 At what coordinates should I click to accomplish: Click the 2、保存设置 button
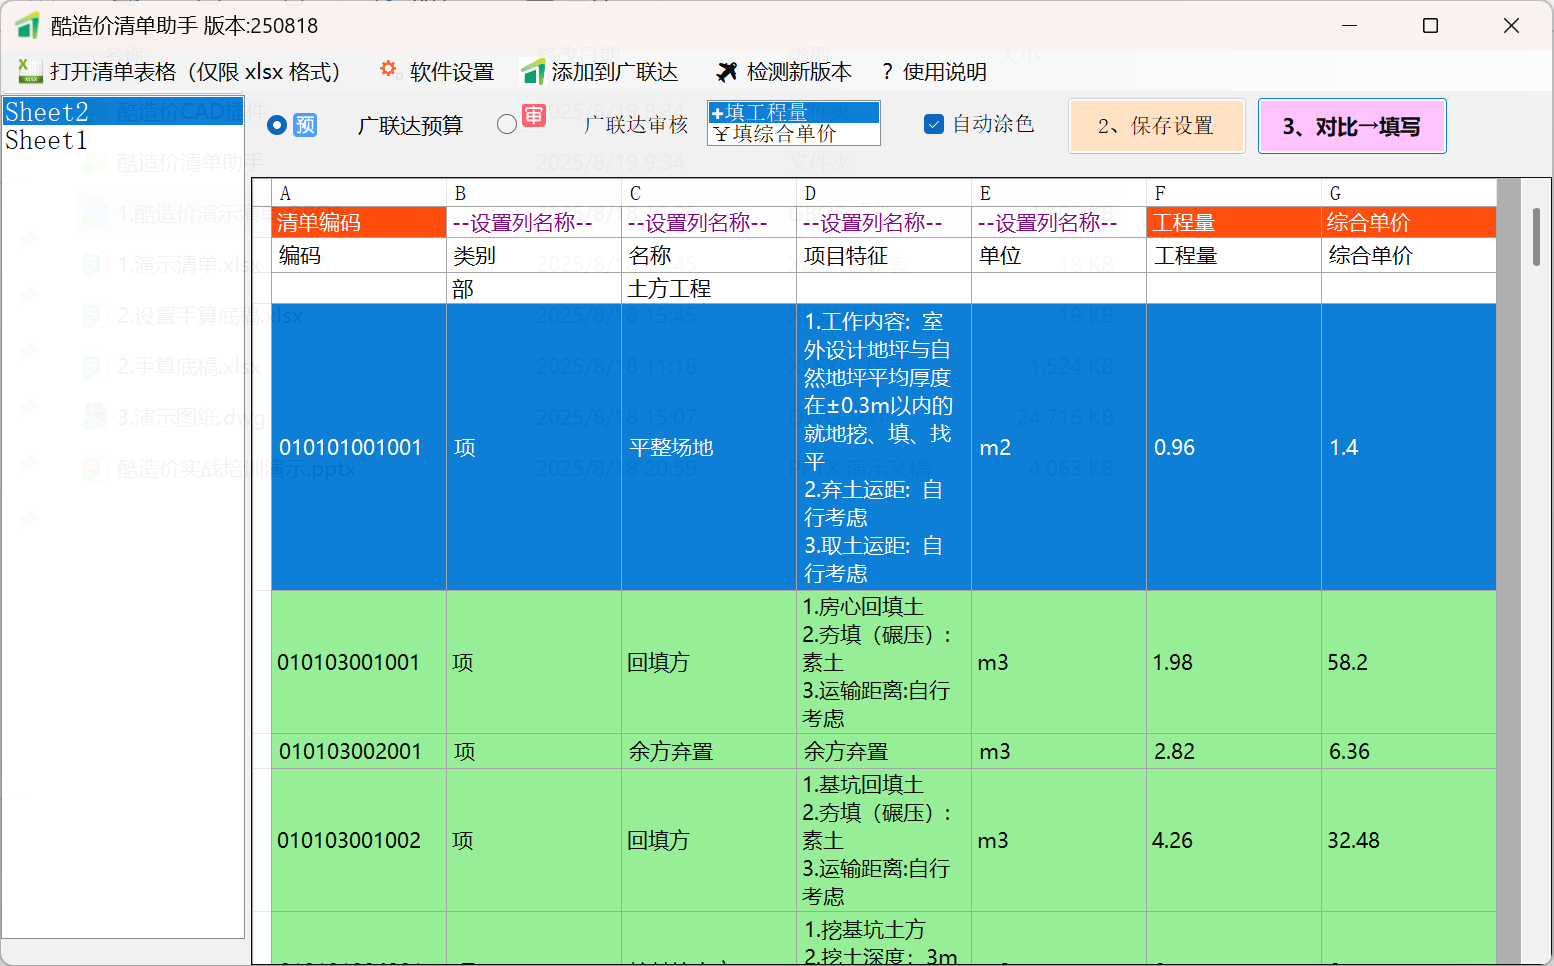[1156, 126]
